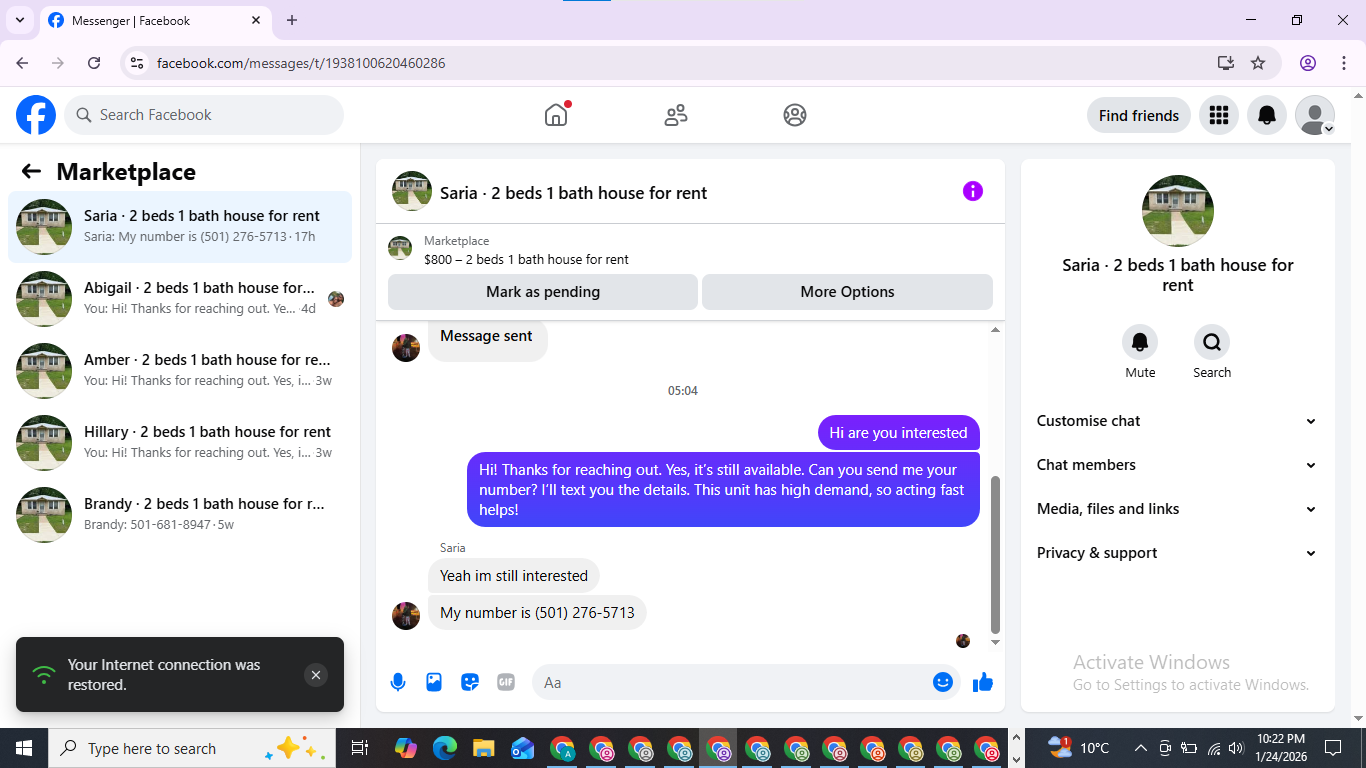Reload the page in browser toolbar
Image resolution: width=1366 pixels, height=768 pixels.
[94, 63]
